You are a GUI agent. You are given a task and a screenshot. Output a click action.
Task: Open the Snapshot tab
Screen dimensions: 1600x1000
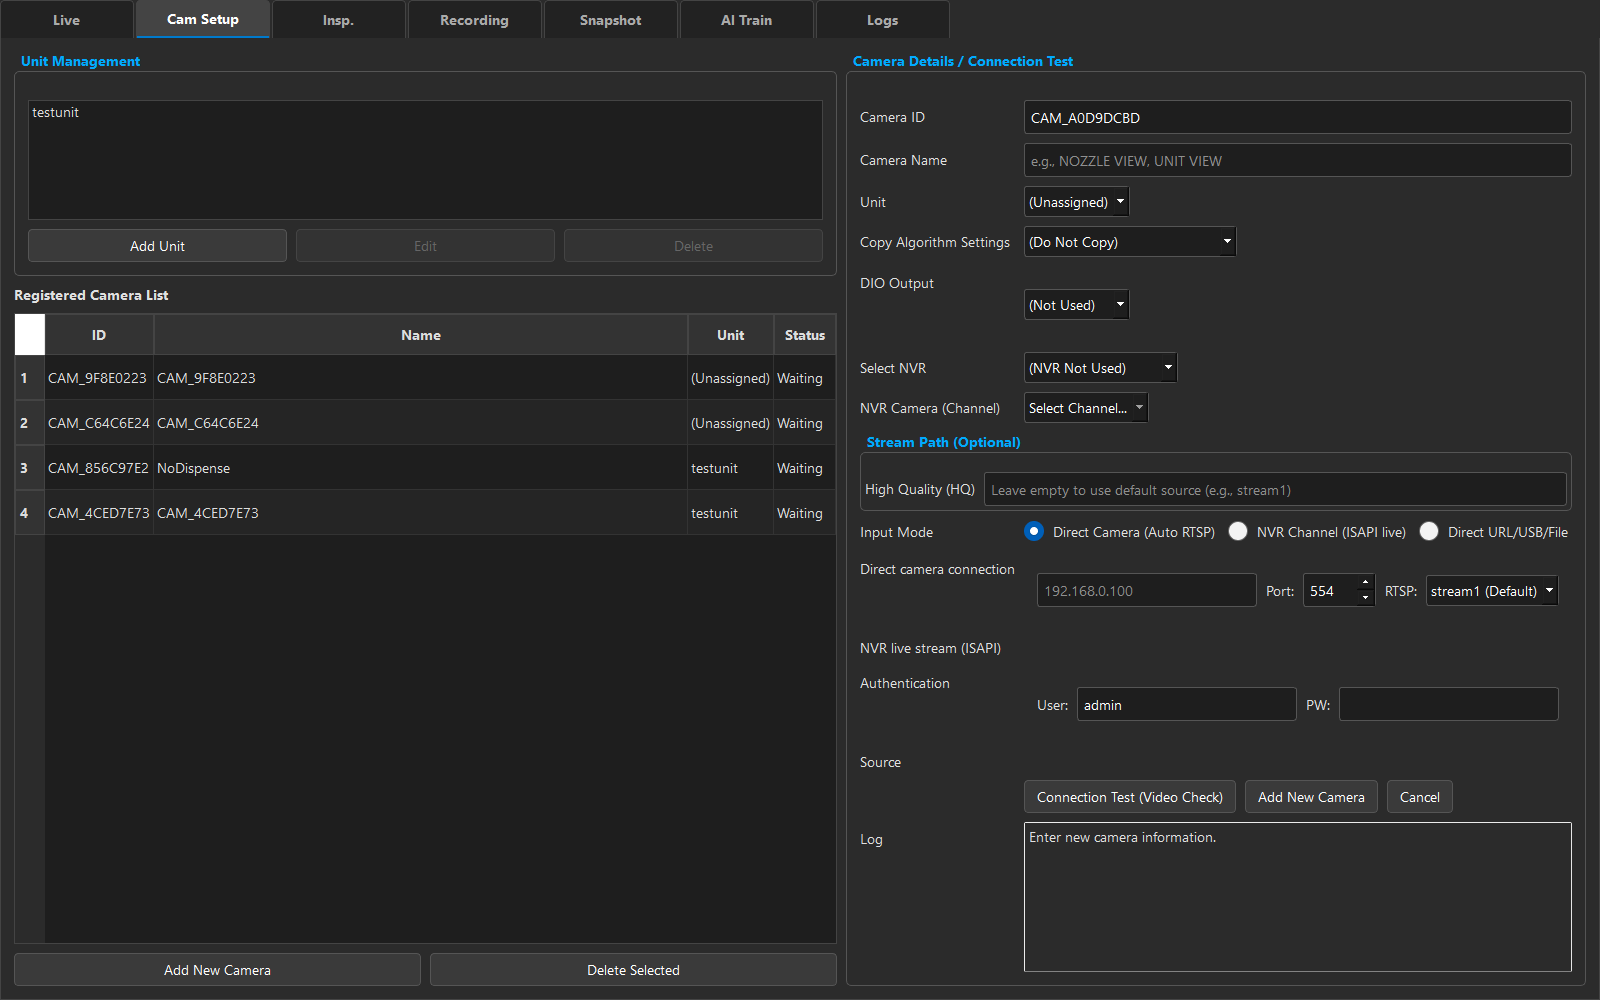610,20
